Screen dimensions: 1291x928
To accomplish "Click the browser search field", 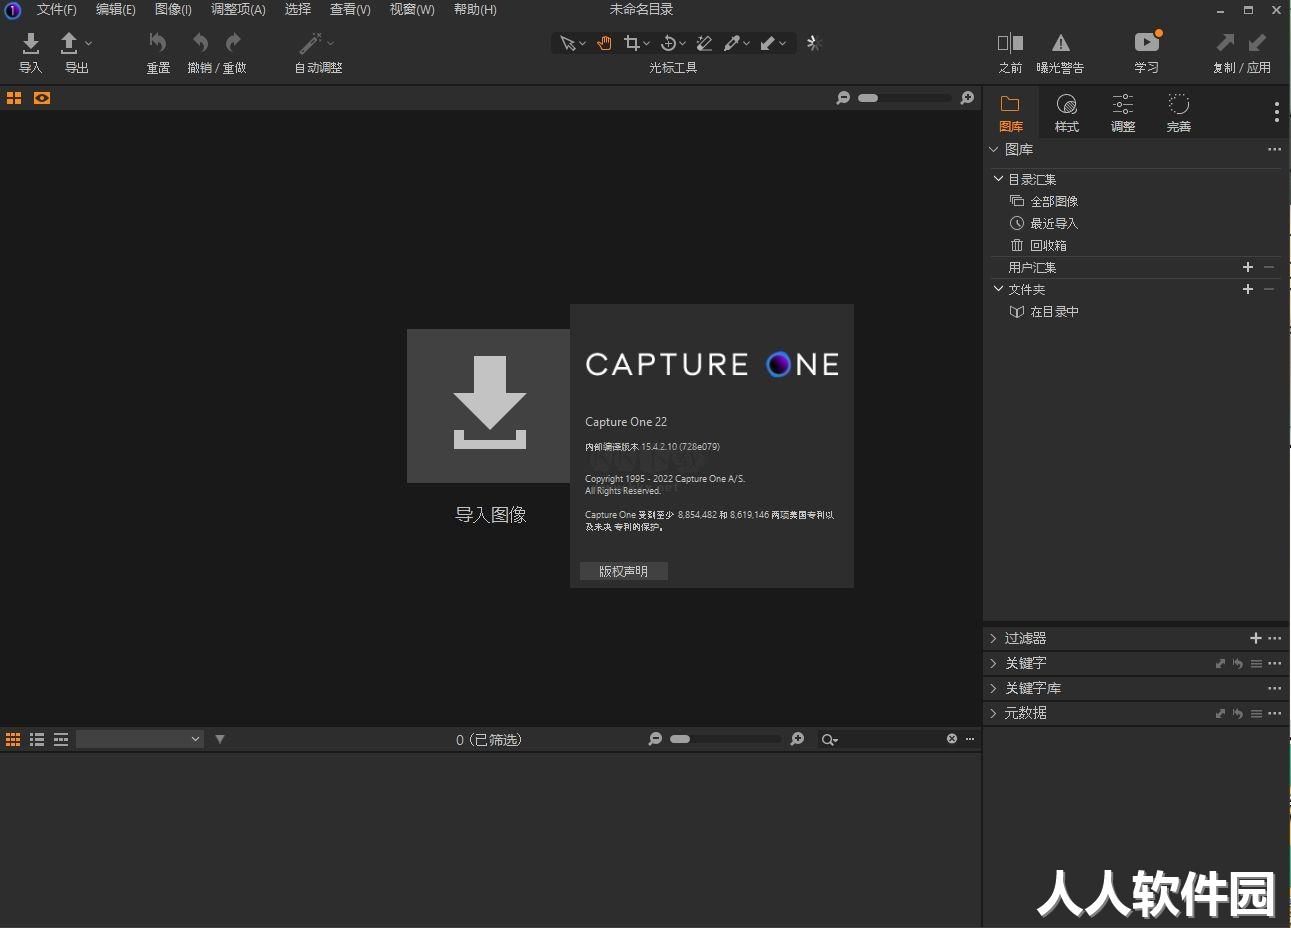I will coord(890,739).
